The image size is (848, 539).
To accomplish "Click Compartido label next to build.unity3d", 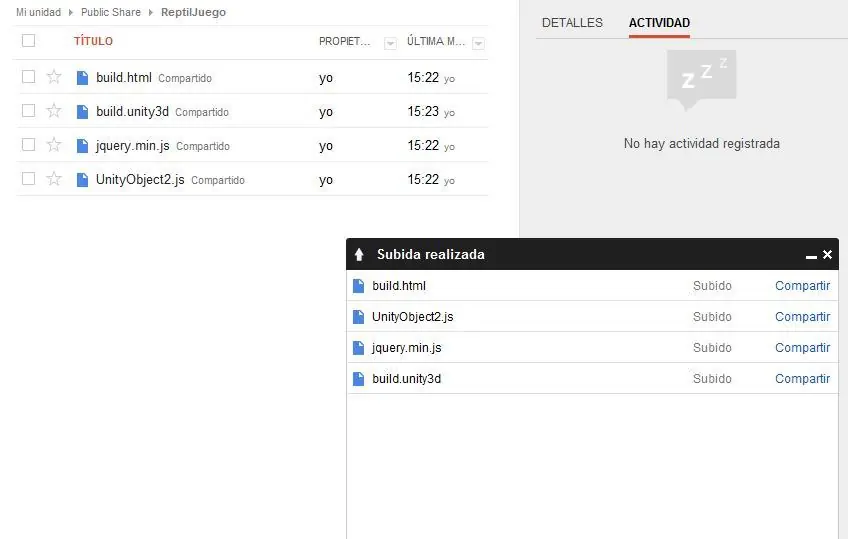I will click(x=202, y=112).
